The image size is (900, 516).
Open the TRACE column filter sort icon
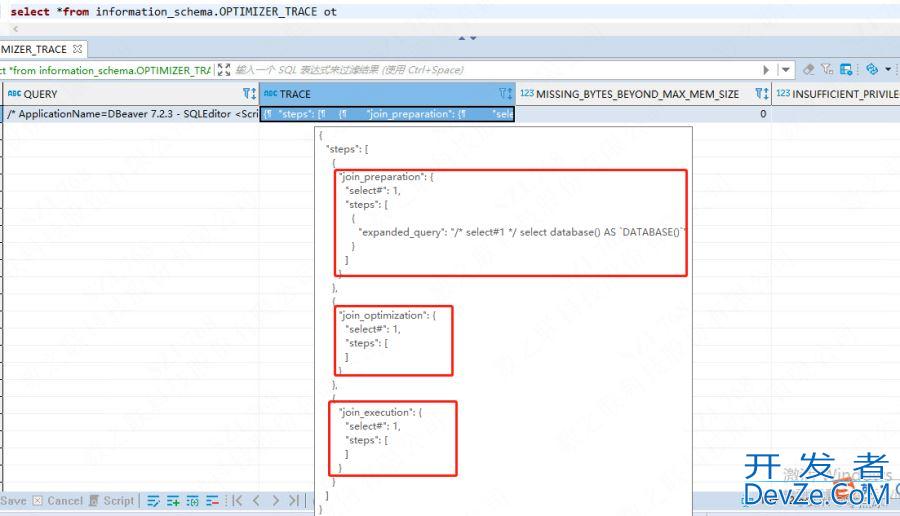[505, 94]
